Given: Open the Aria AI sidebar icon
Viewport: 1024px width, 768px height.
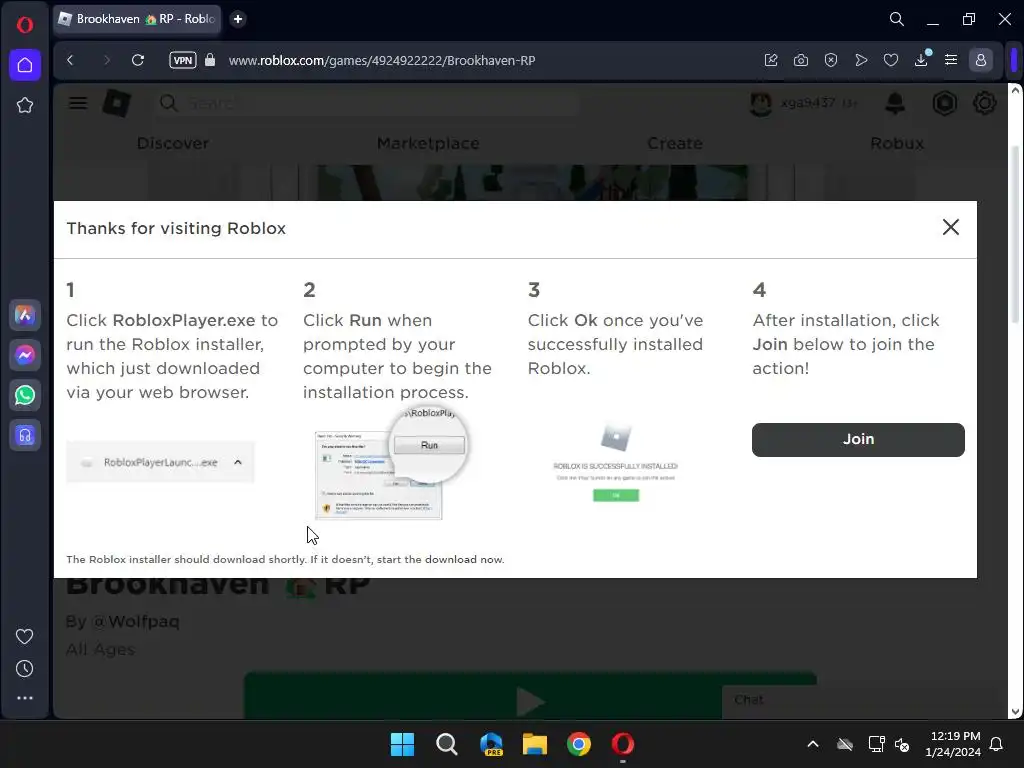Looking at the screenshot, I should coord(25,315).
